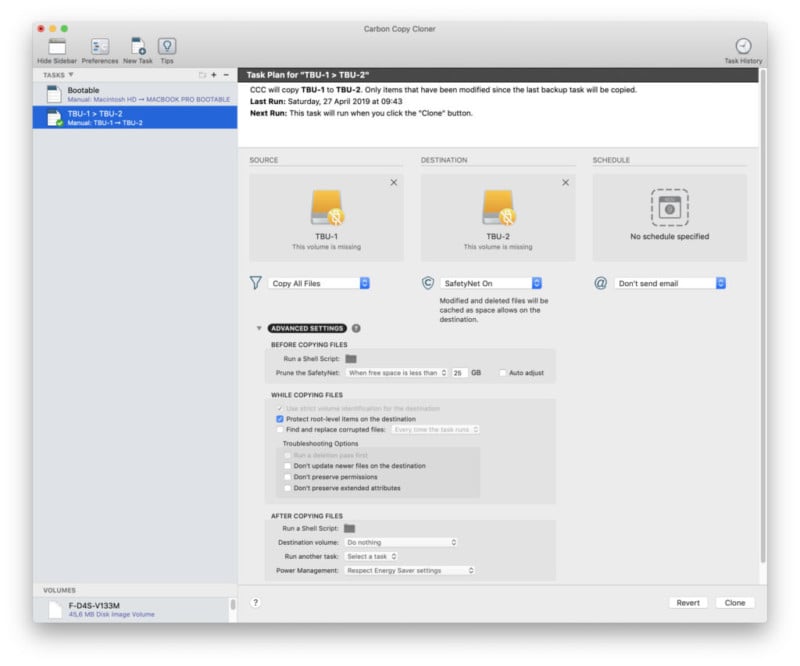
Task: Click the Last Run date text
Action: [345, 102]
